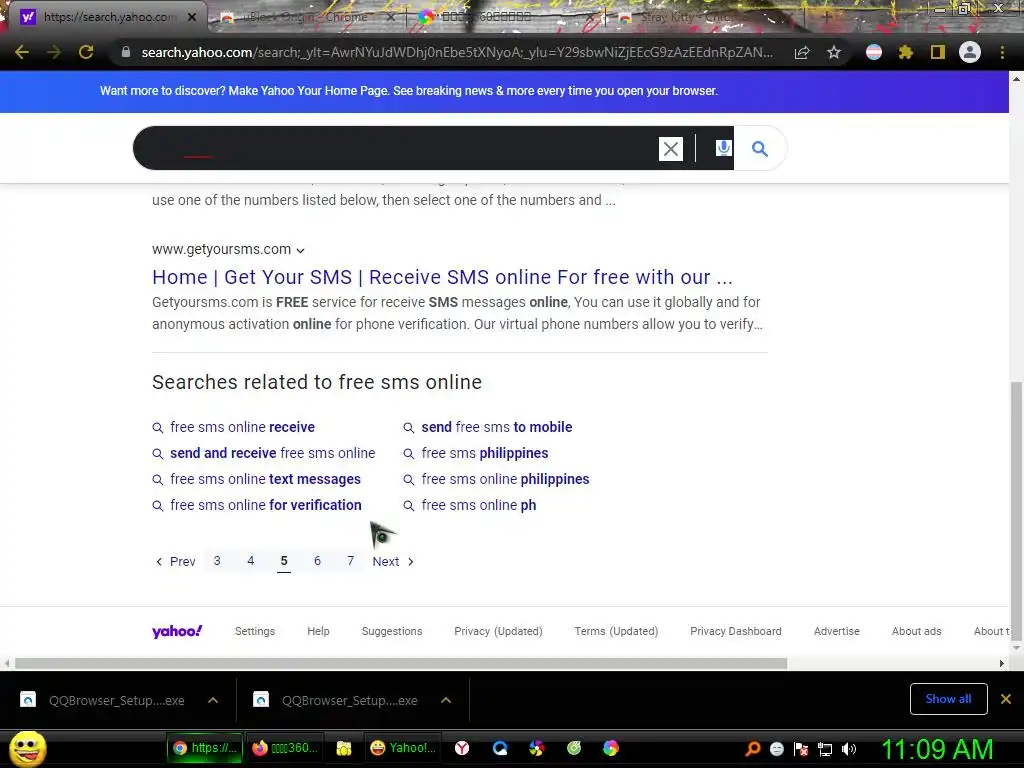
Task: Submit search with the magnifier button
Action: point(760,148)
